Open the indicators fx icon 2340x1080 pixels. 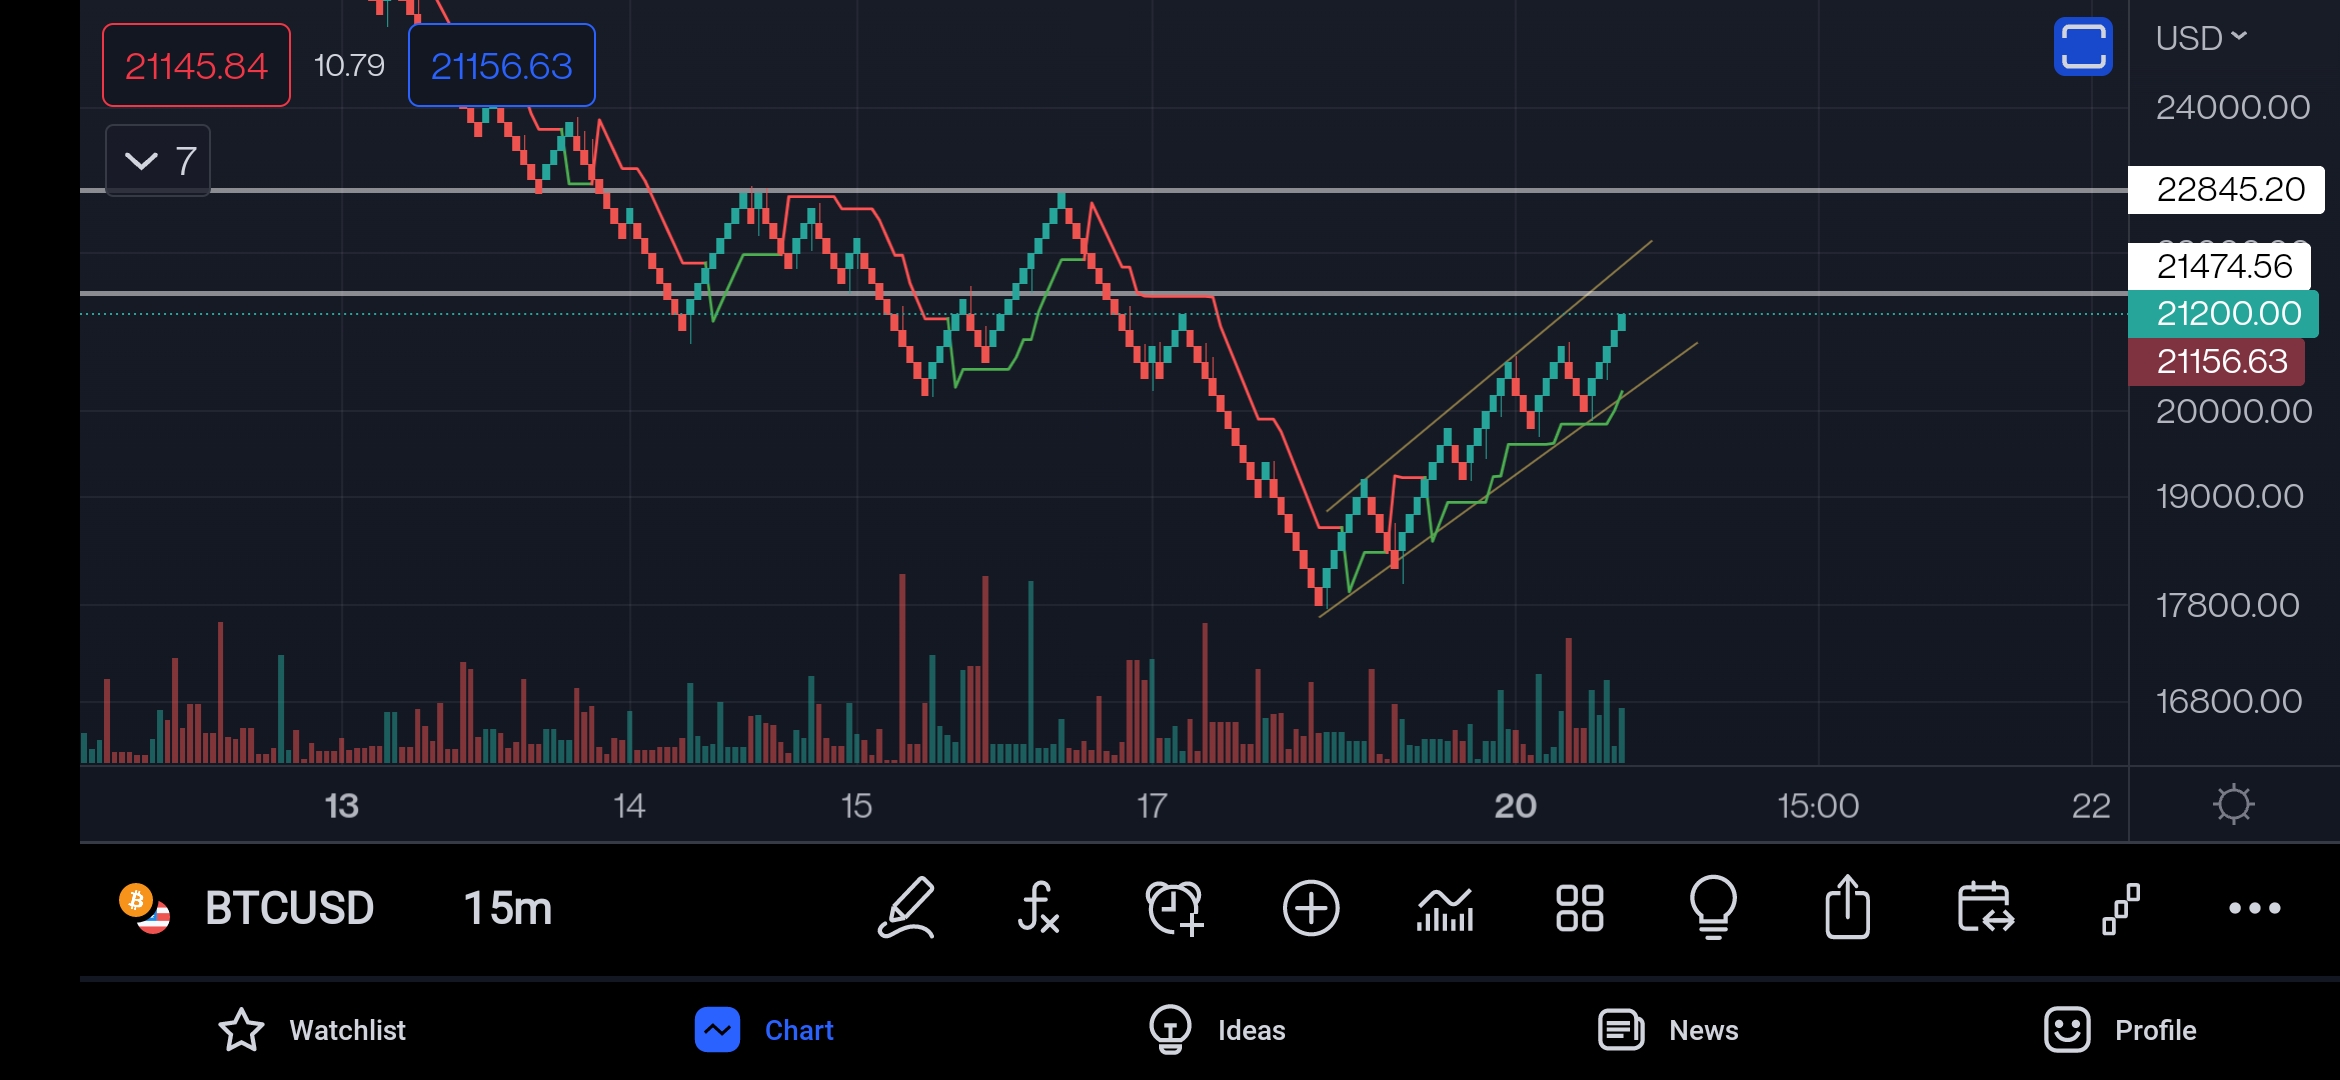[x=1039, y=908]
